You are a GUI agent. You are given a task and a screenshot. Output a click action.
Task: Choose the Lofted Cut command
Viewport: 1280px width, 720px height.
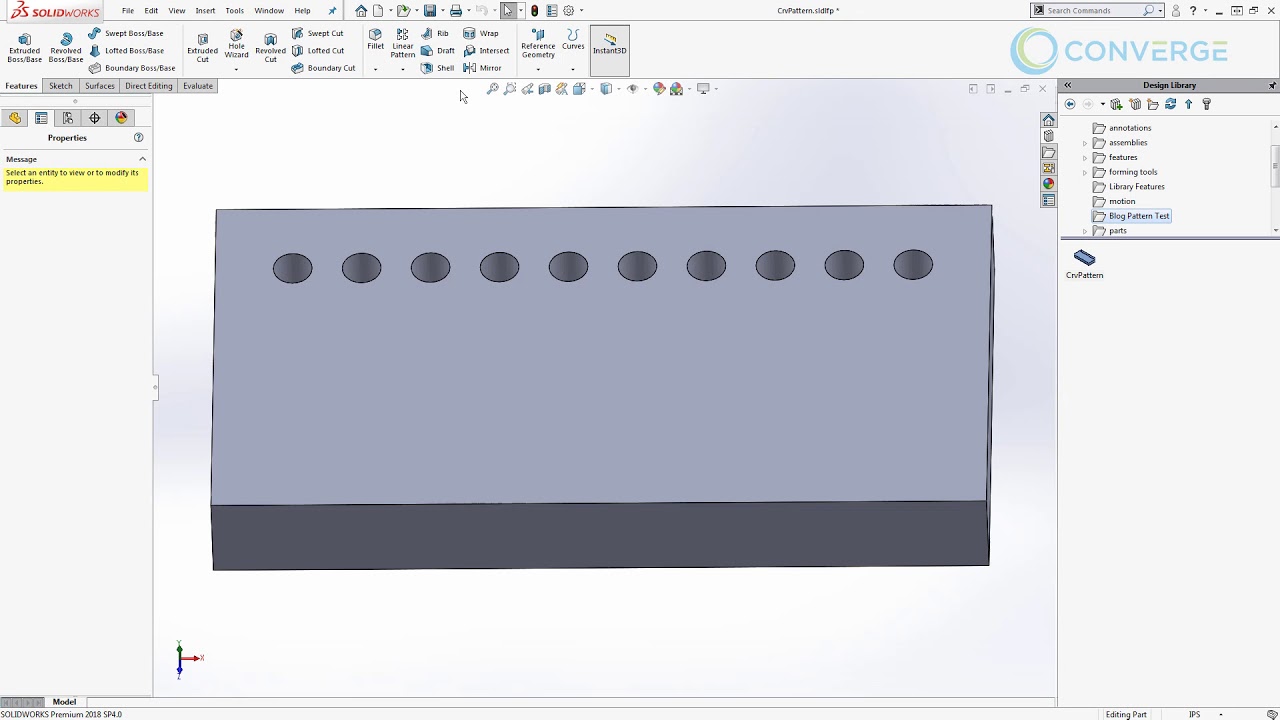pos(317,50)
